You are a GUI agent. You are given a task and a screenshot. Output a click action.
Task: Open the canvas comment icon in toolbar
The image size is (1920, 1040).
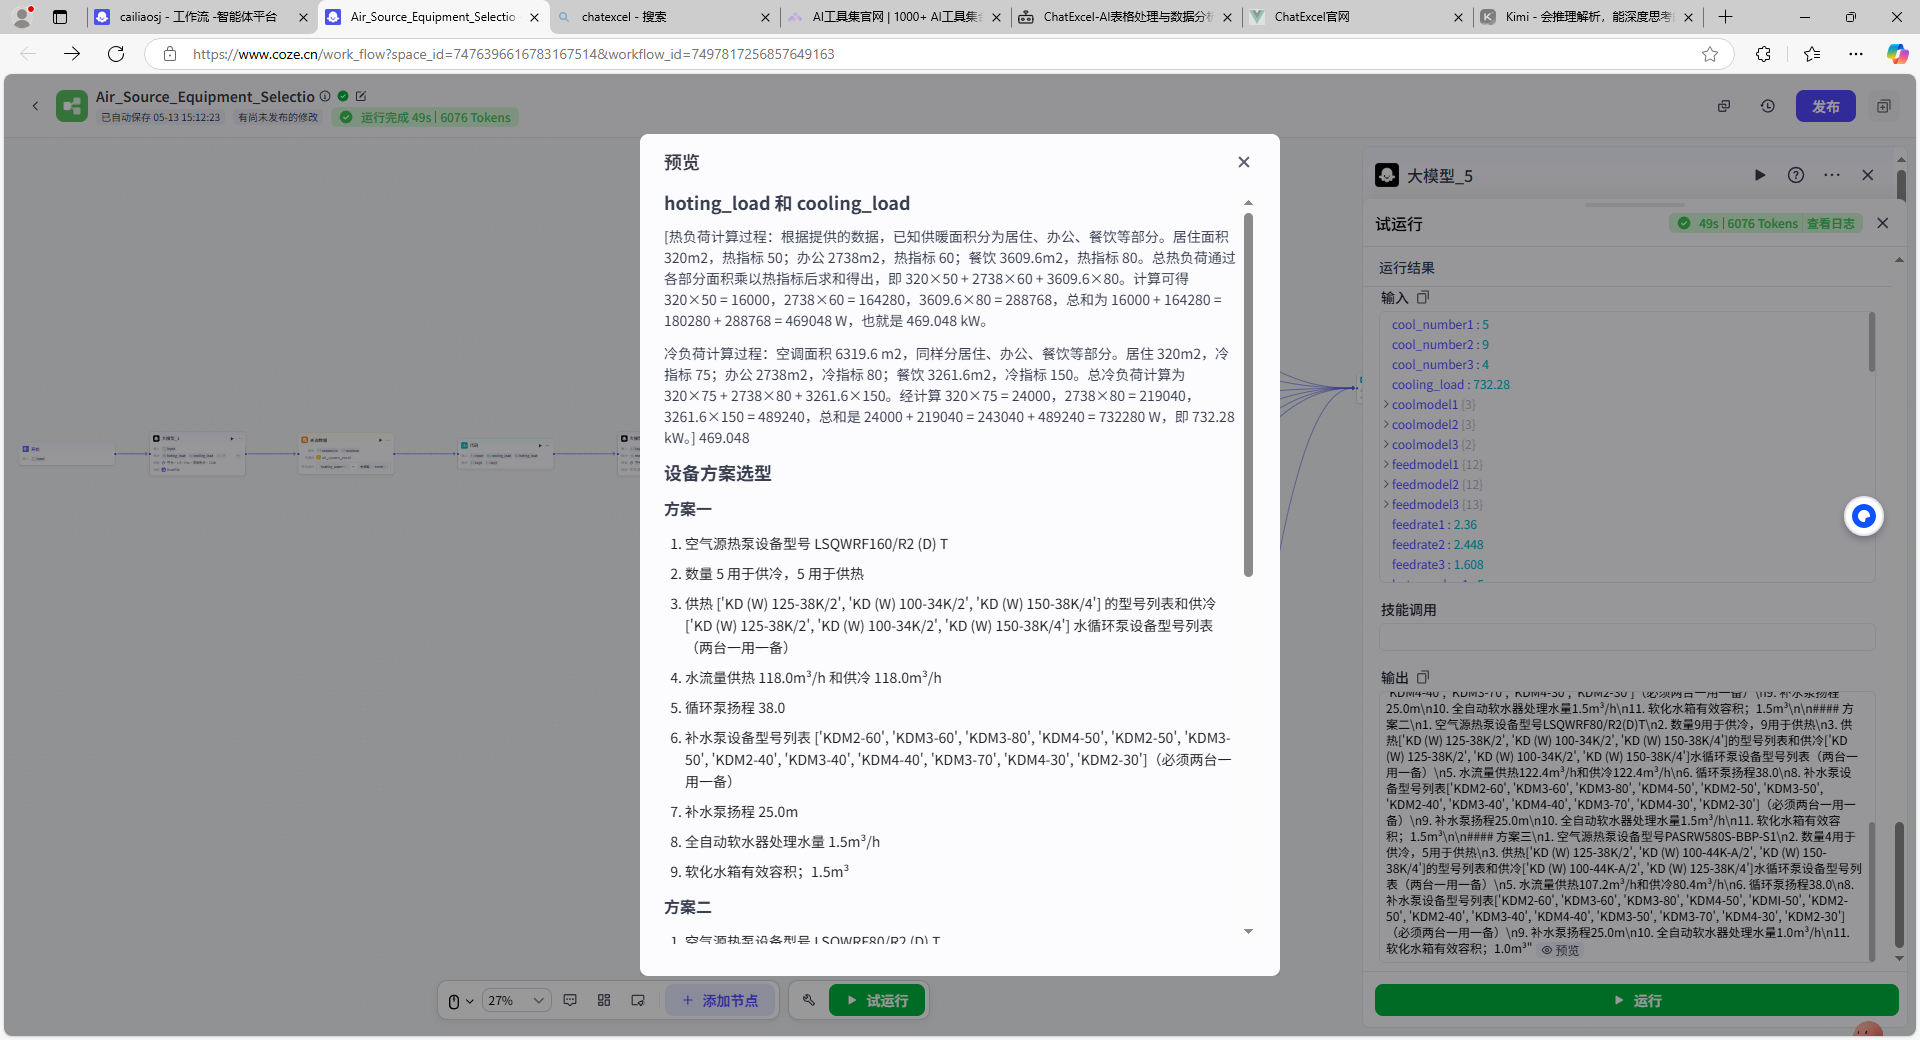click(x=570, y=1000)
